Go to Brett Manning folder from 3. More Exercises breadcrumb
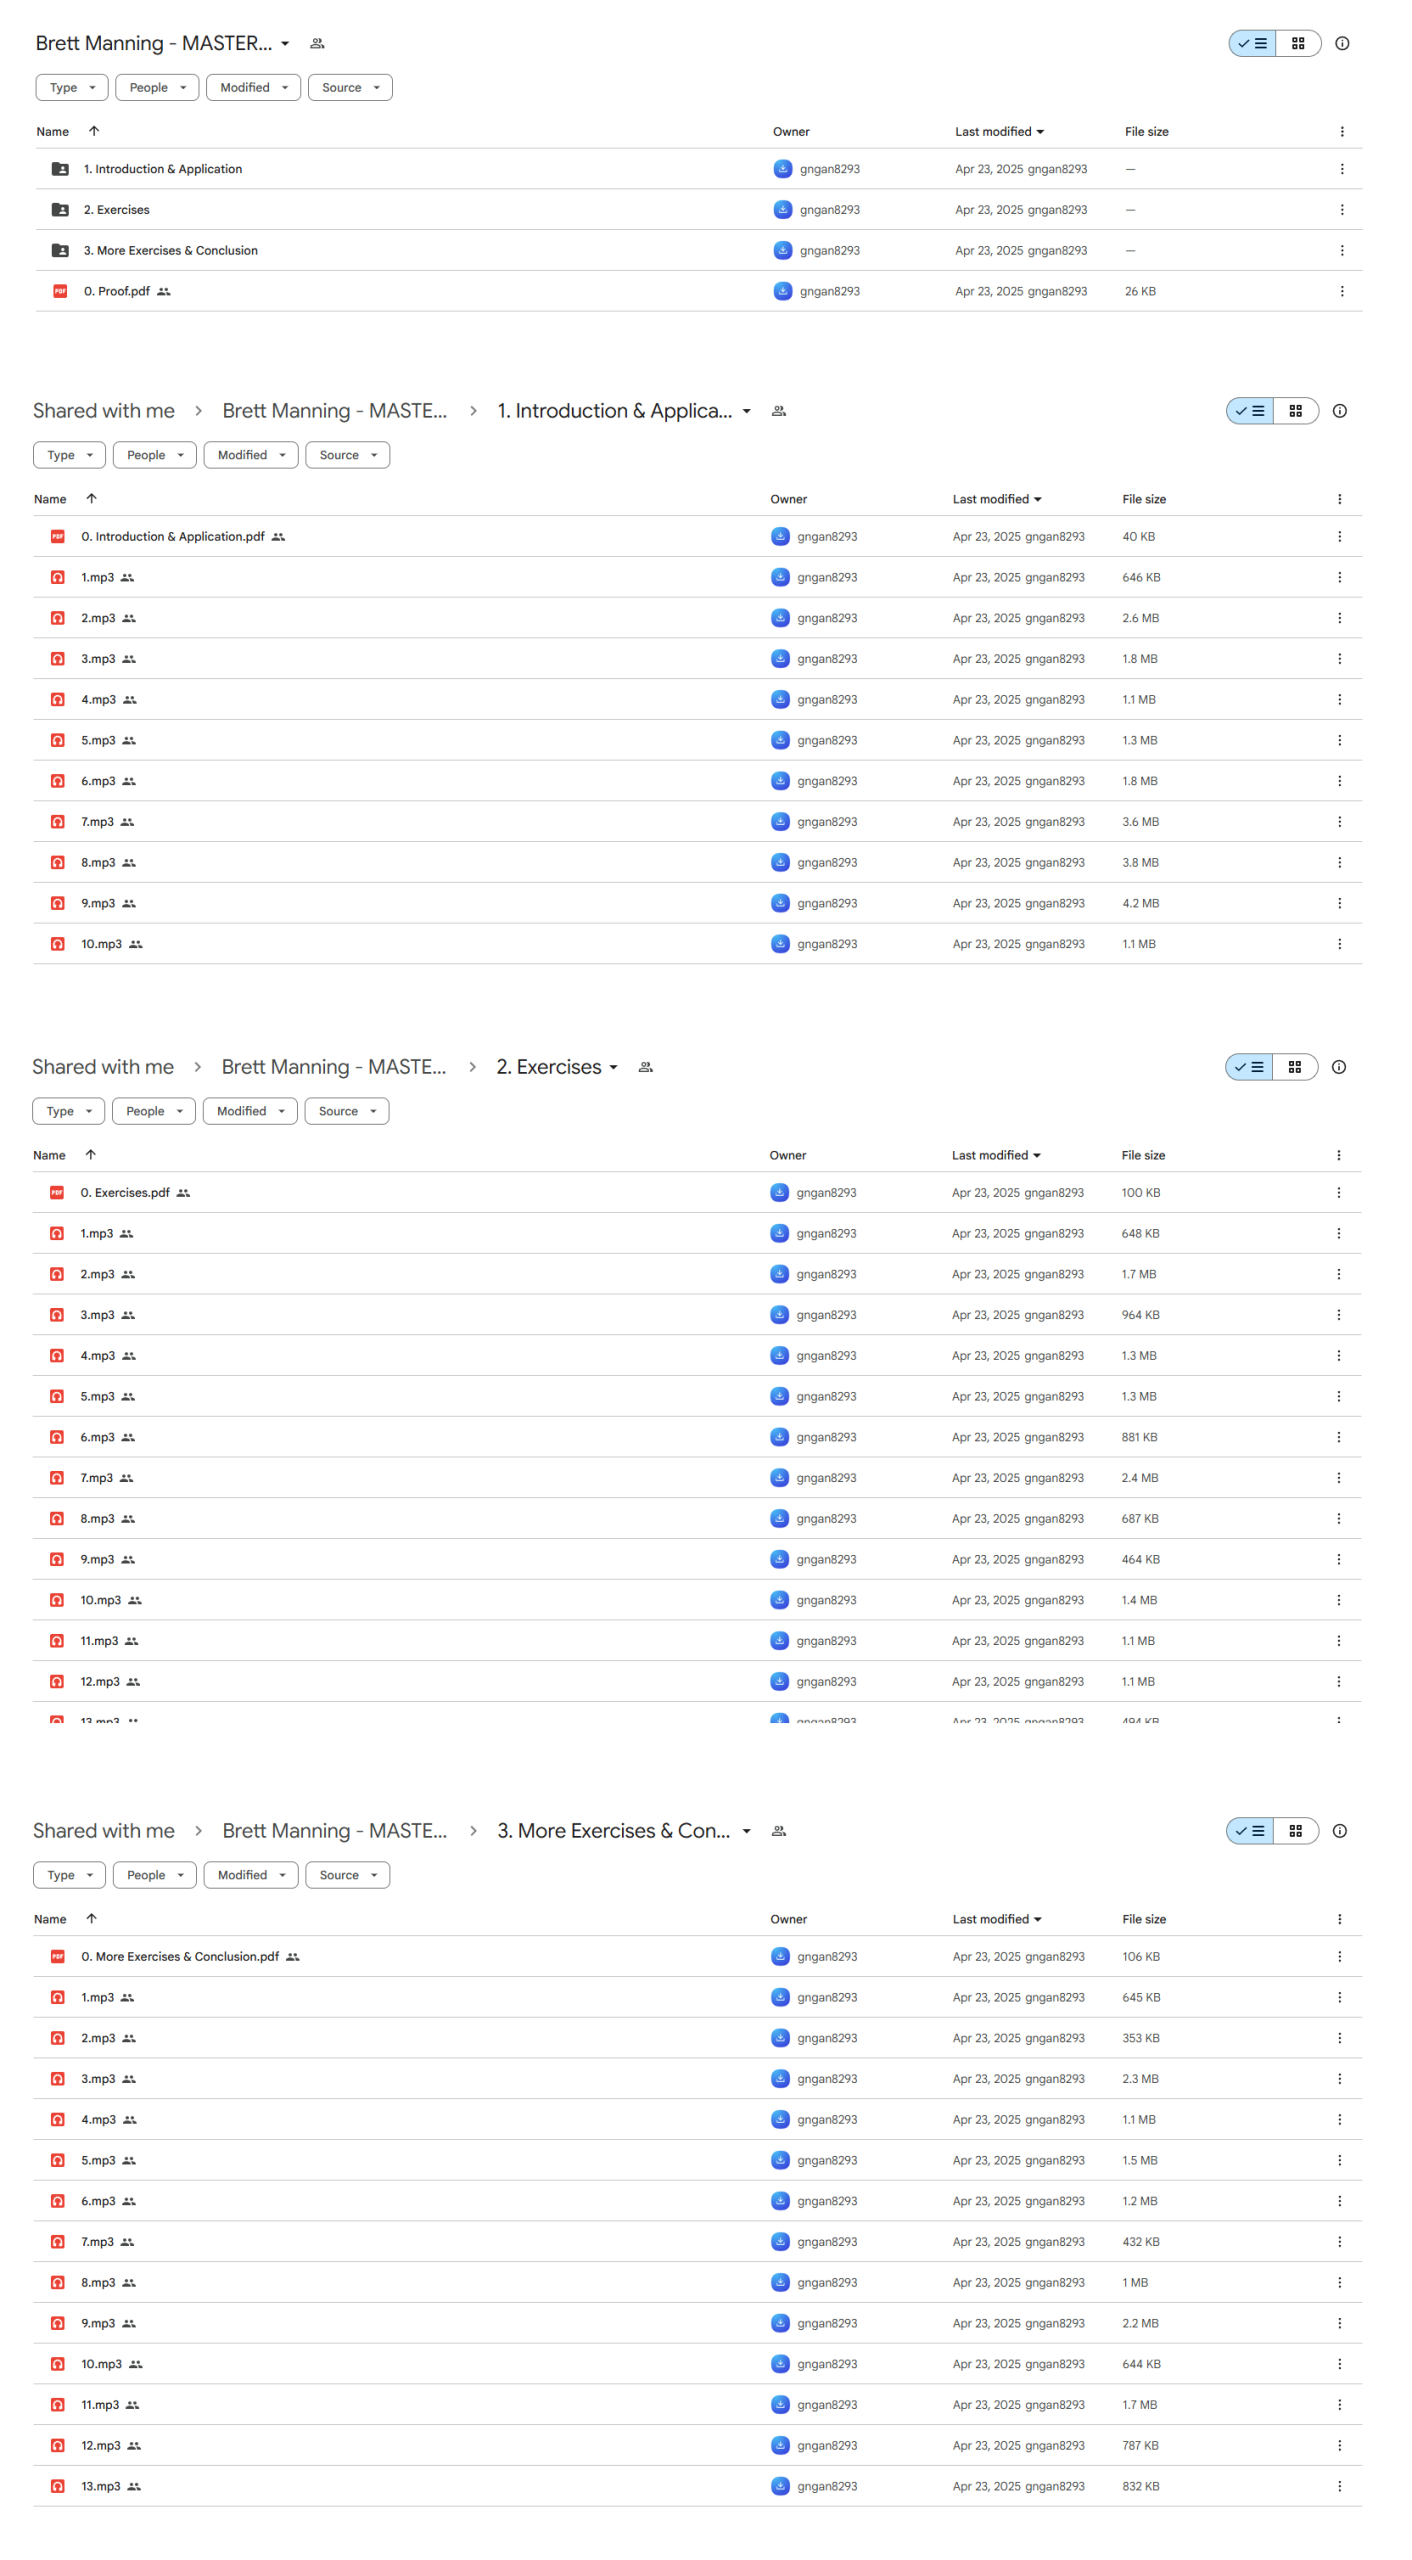This screenshot has width=1412, height=2560. tap(334, 1831)
